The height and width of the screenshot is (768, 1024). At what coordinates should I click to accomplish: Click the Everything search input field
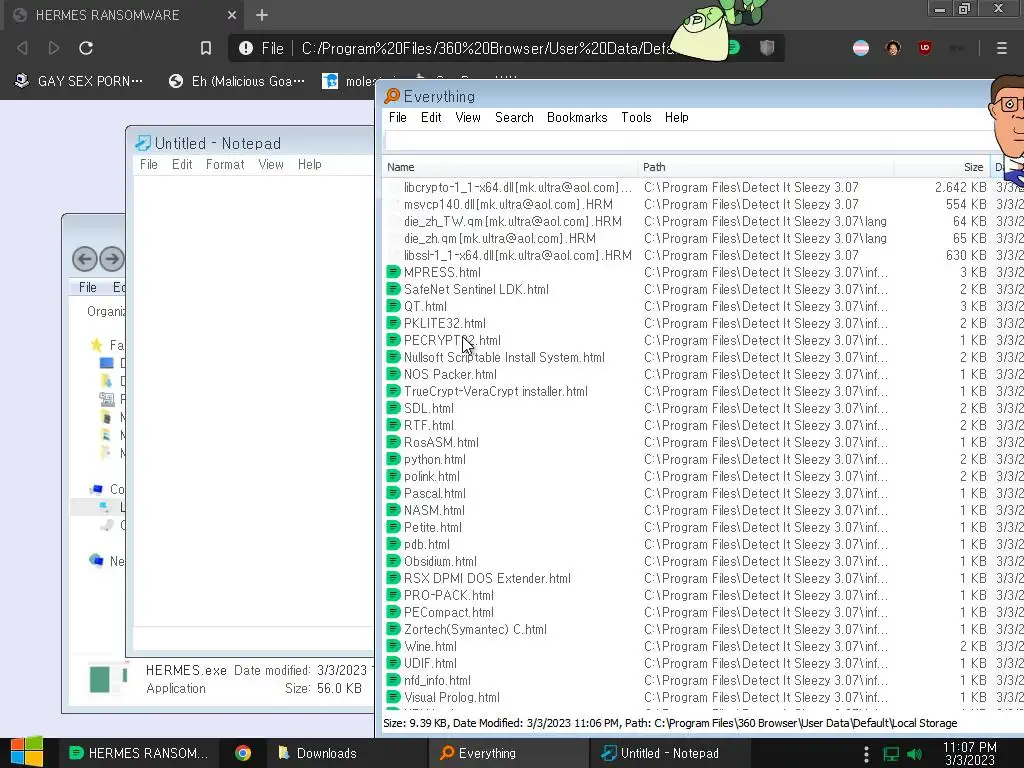point(689,140)
